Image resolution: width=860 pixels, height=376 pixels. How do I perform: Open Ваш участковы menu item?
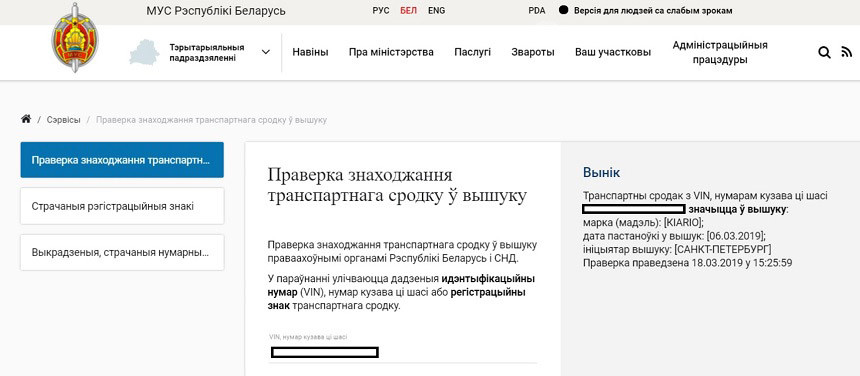613,53
